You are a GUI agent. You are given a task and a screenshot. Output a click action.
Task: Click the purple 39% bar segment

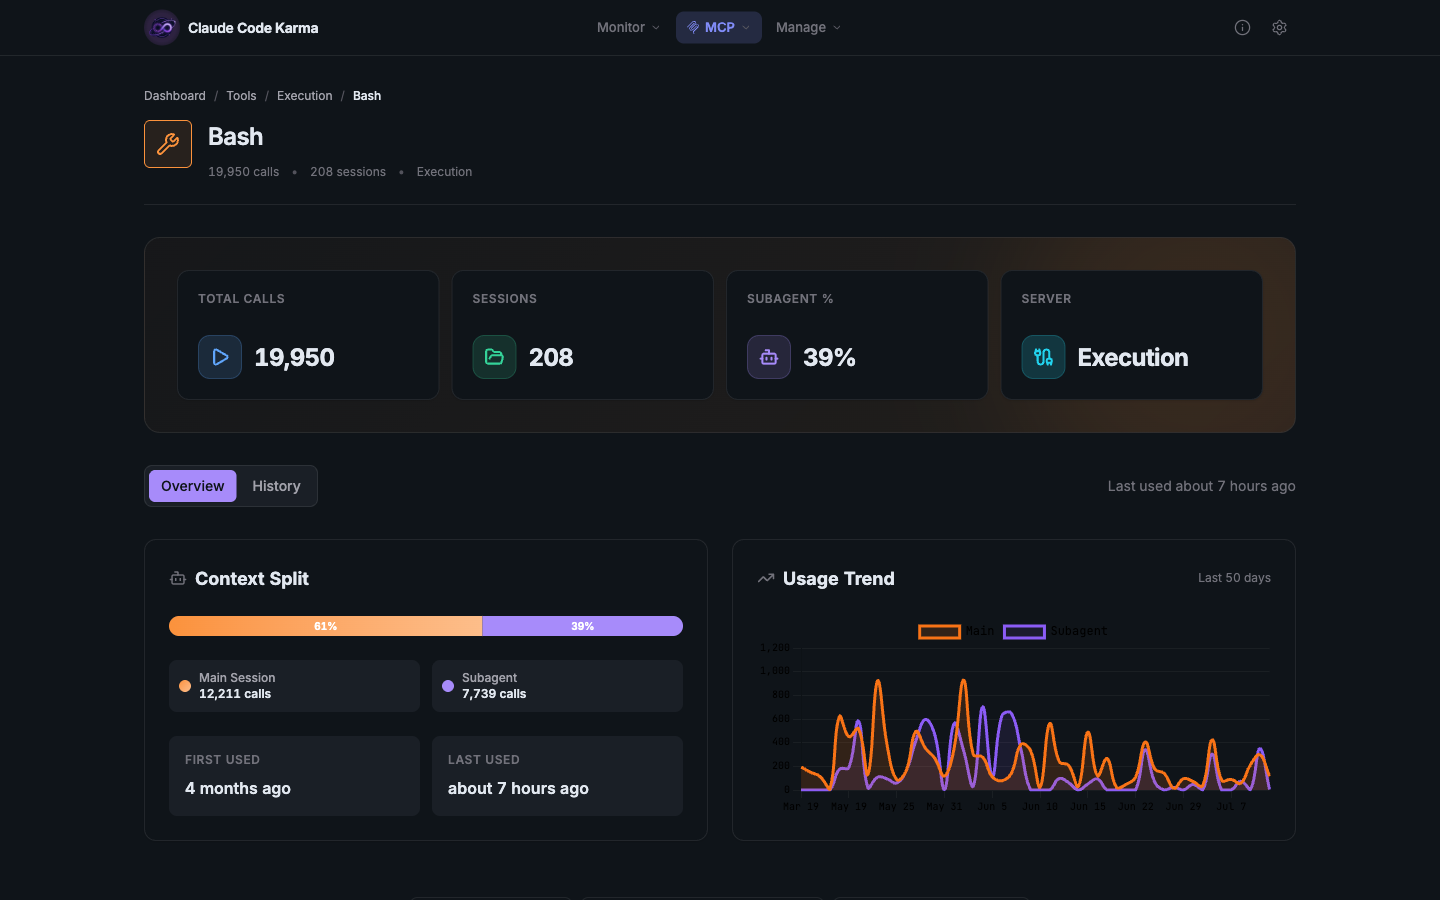pos(583,626)
